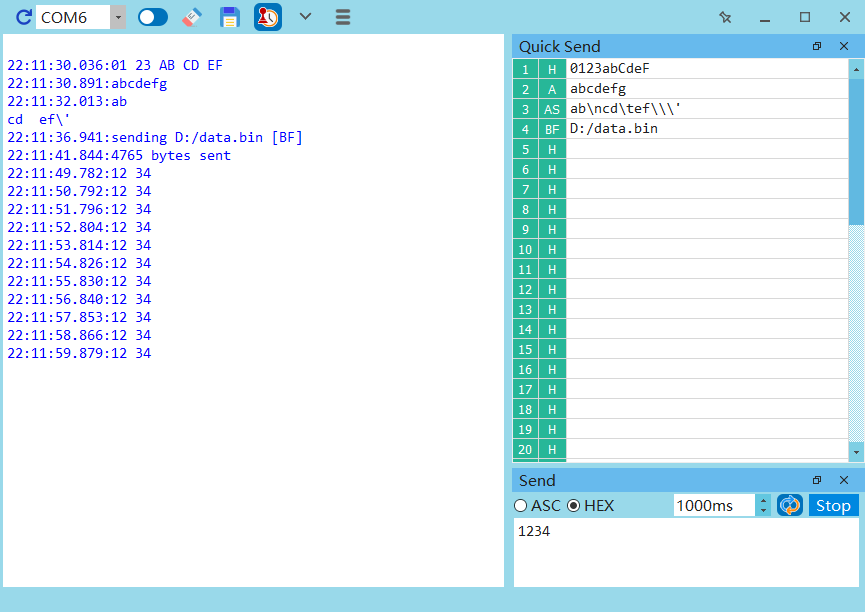Image resolution: width=865 pixels, height=612 pixels.
Task: Click the 22:11:59.879 log entry
Action: pyautogui.click(x=79, y=353)
